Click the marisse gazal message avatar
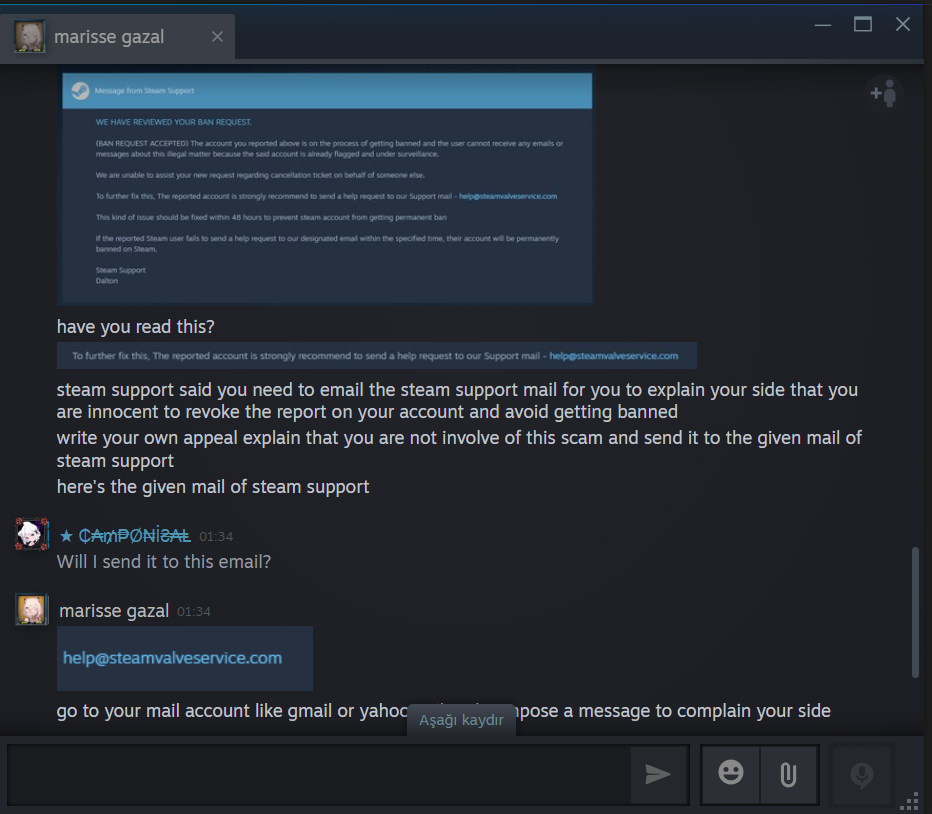Image resolution: width=932 pixels, height=814 pixels. (32, 609)
